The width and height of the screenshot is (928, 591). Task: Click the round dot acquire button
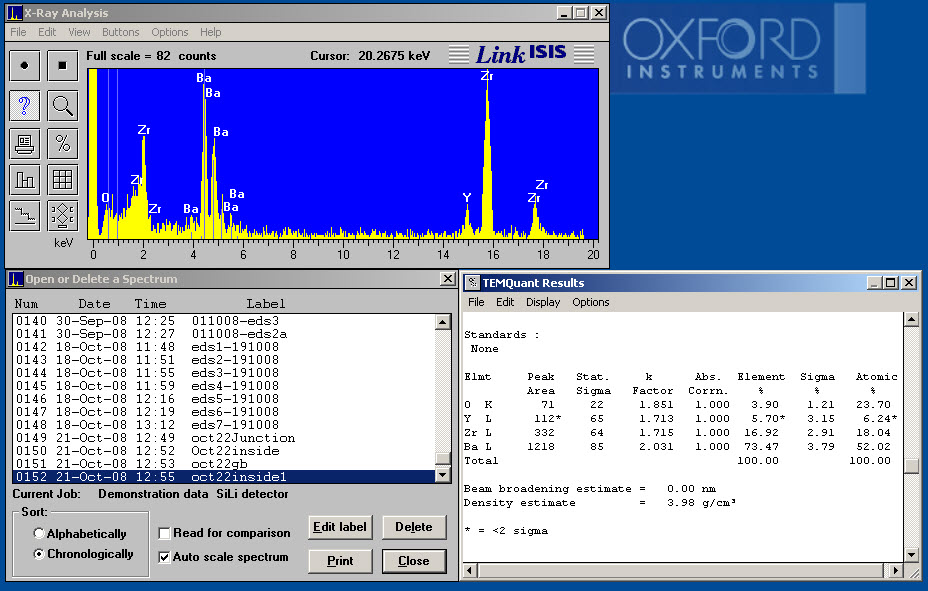point(24,65)
